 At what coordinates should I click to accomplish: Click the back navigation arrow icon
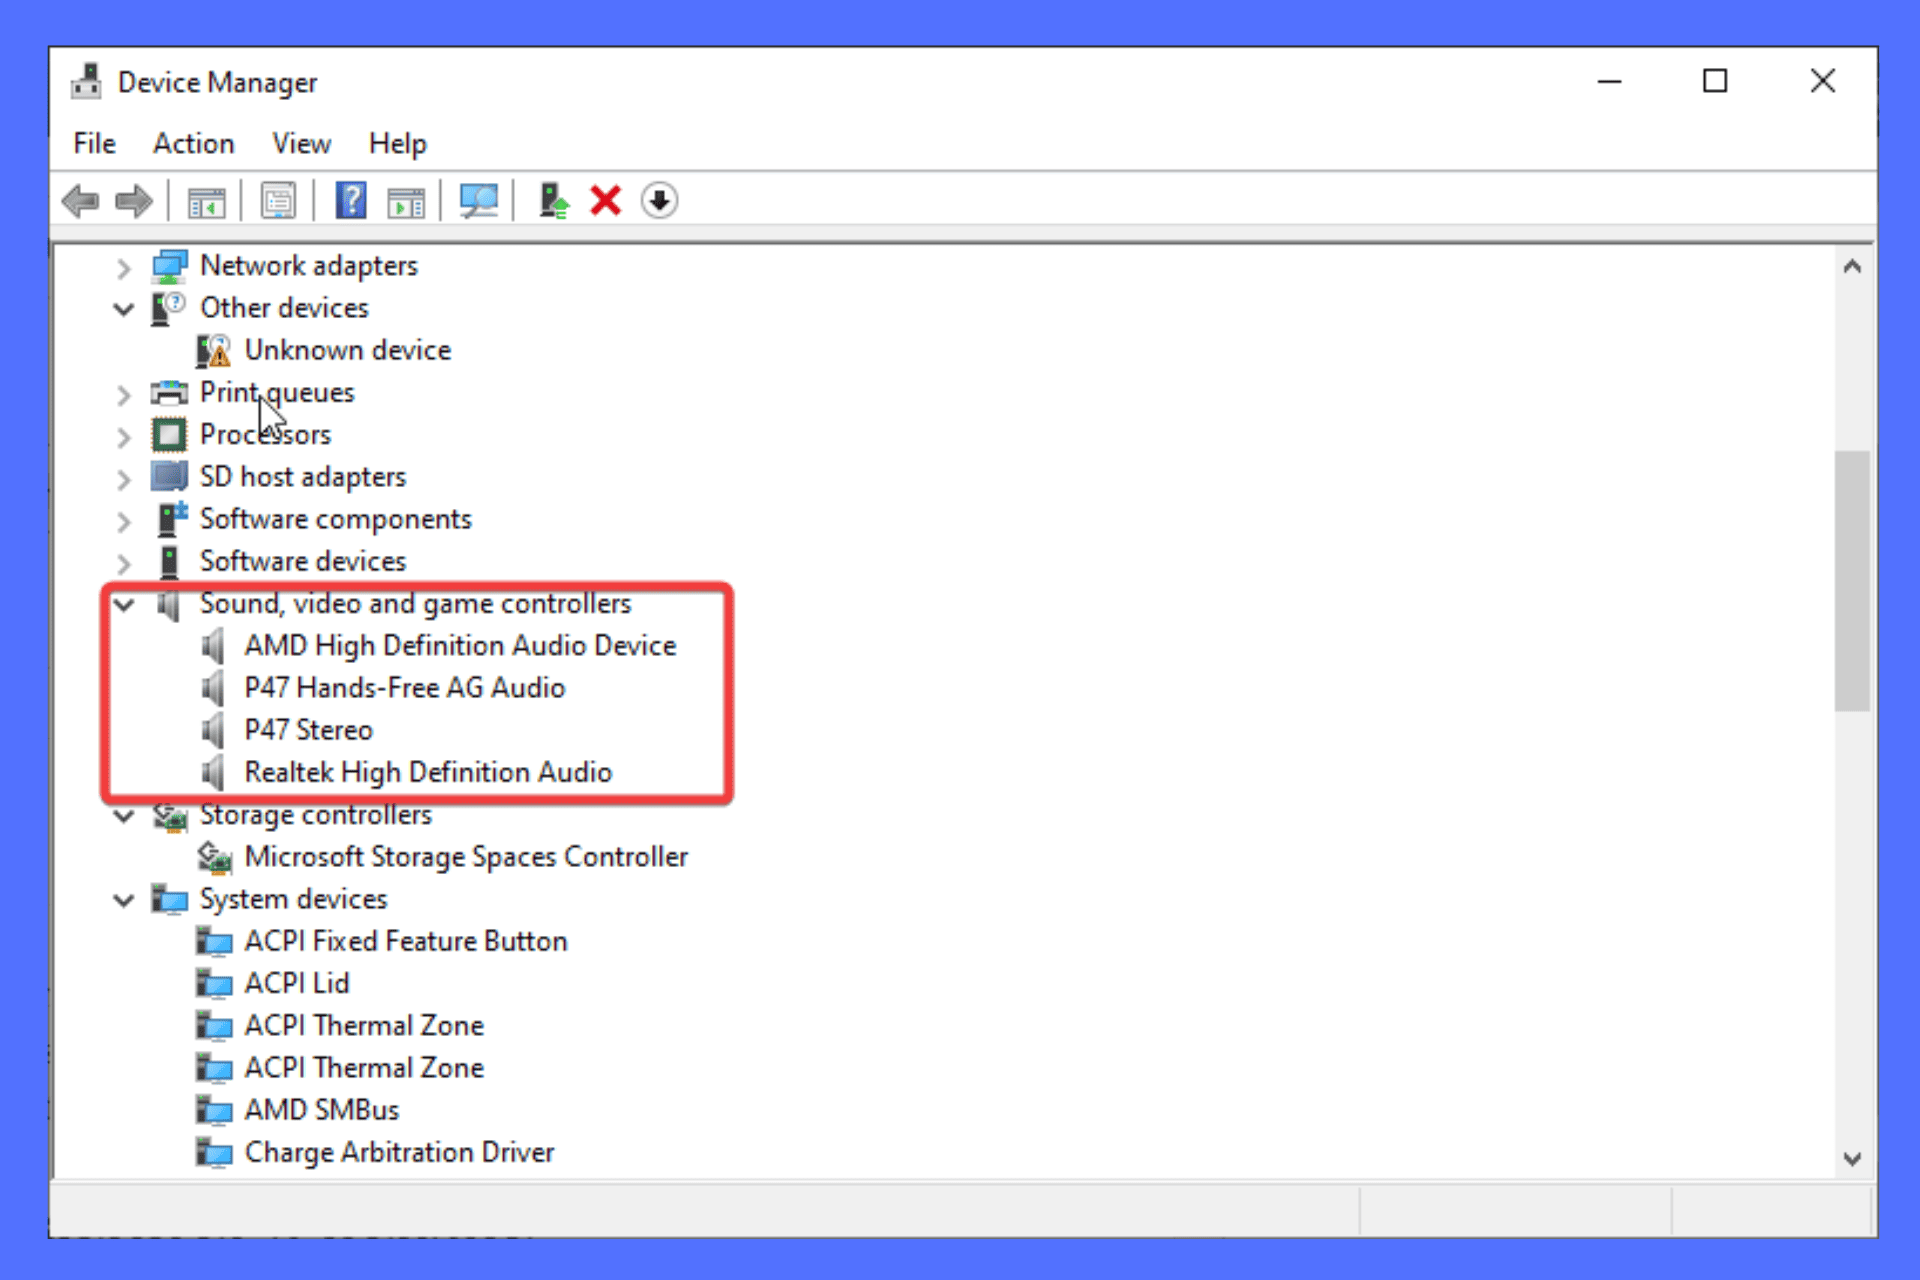(x=80, y=200)
